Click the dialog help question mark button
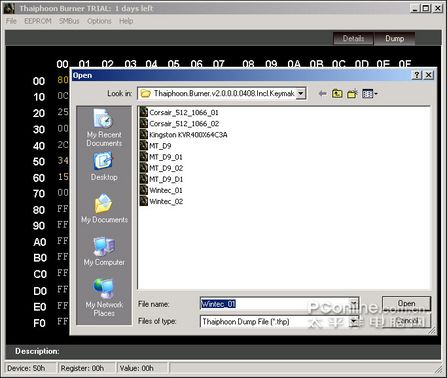The height and width of the screenshot is (378, 447). point(417,75)
